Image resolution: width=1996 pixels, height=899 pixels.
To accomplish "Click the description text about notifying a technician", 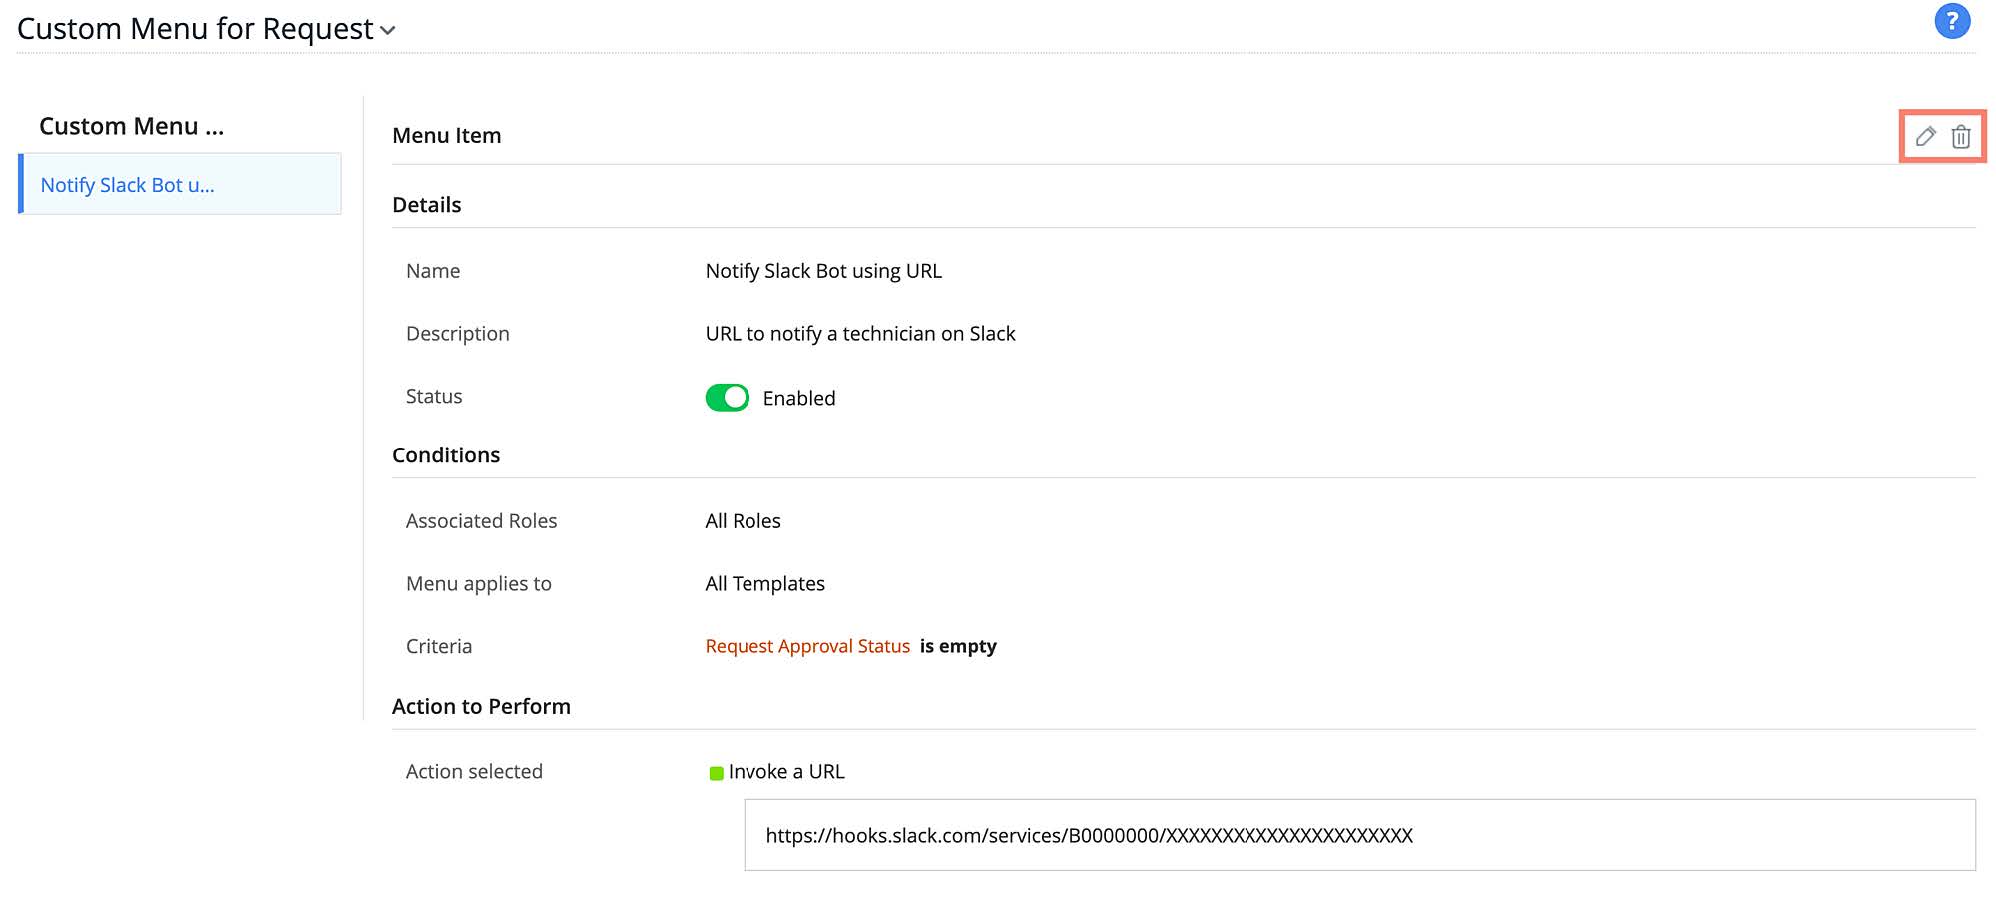I will pyautogui.click(x=860, y=334).
